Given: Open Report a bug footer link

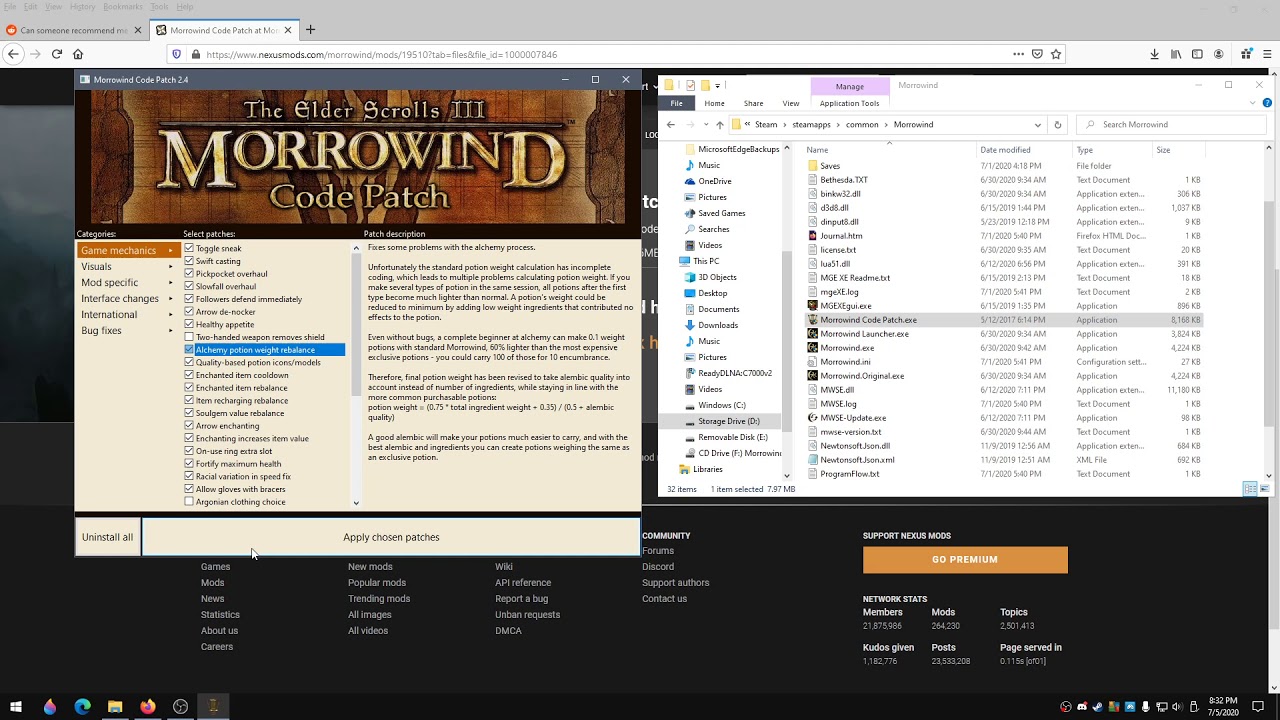Looking at the screenshot, I should [x=521, y=599].
